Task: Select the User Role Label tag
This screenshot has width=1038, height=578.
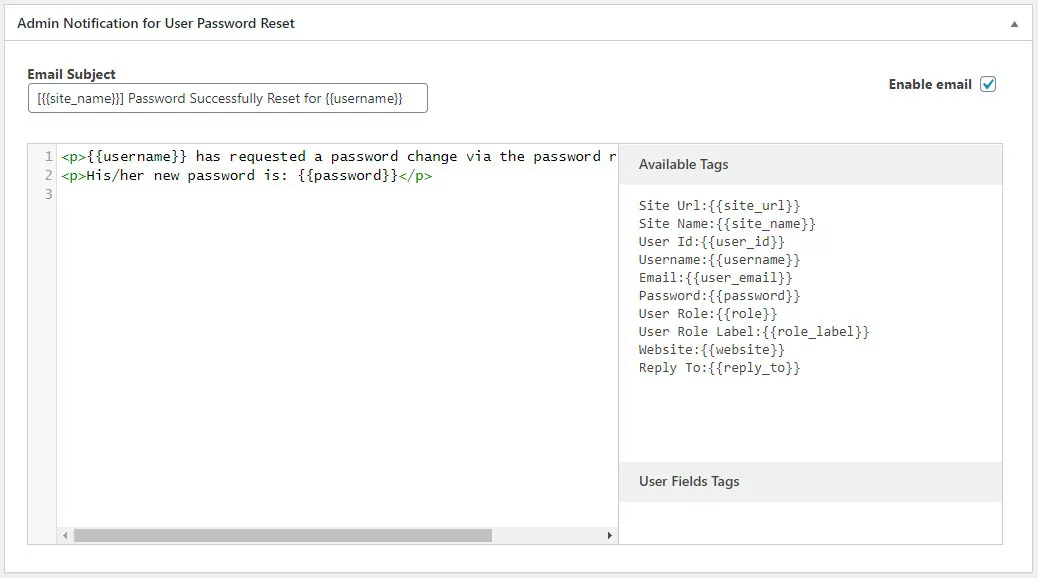Action: (x=753, y=331)
